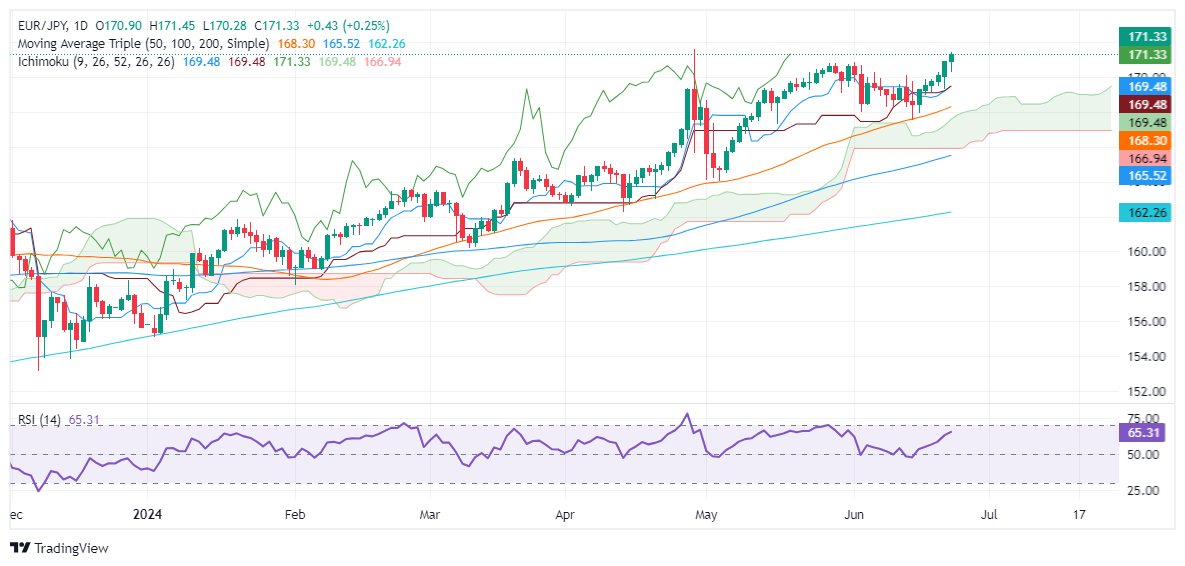Open the Moving Average Triple indicator legend

tap(142, 44)
